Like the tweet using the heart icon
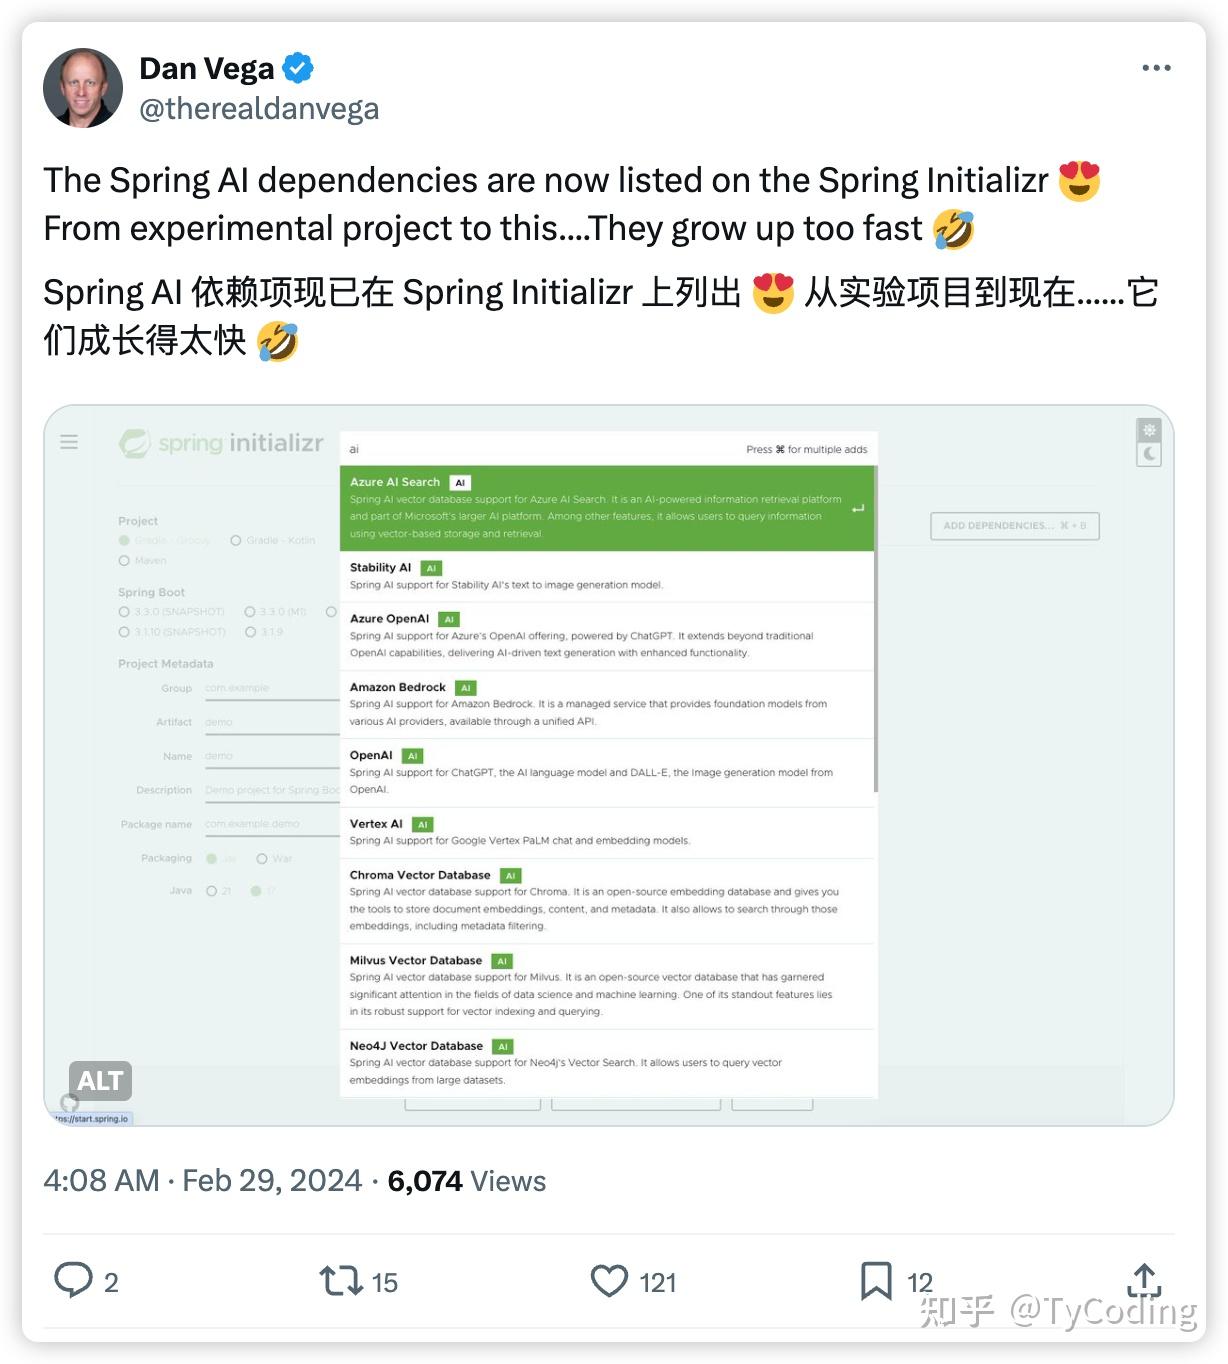This screenshot has height=1364, width=1228. click(x=609, y=1281)
